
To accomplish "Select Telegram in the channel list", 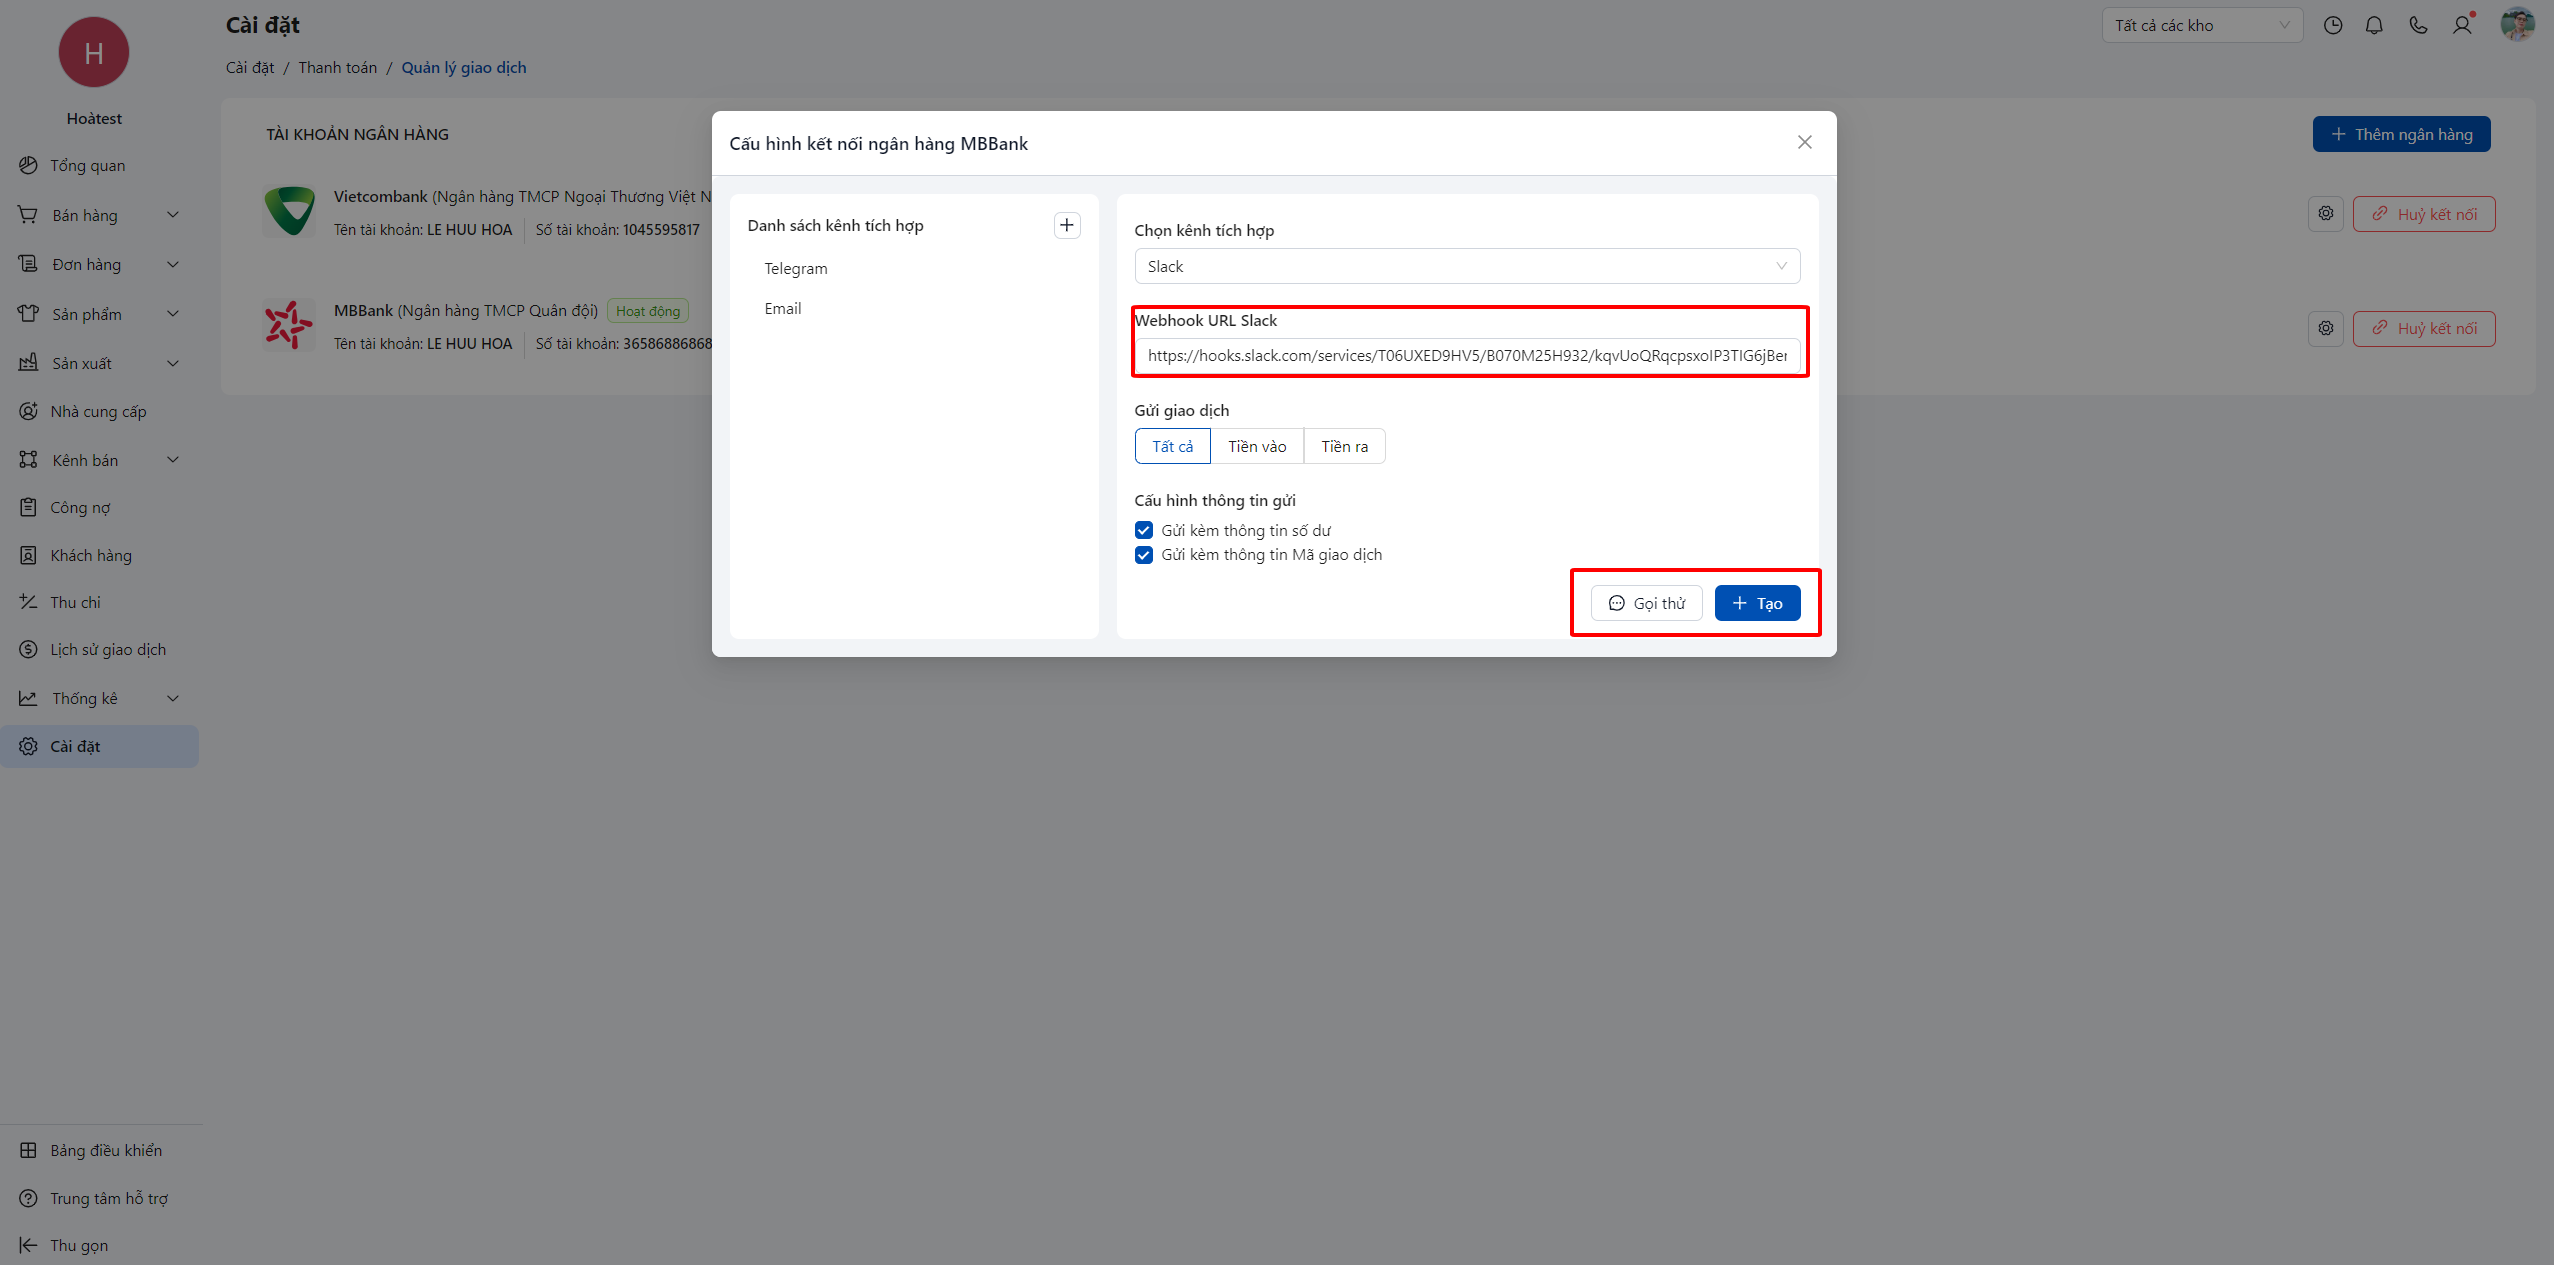I will 795,268.
